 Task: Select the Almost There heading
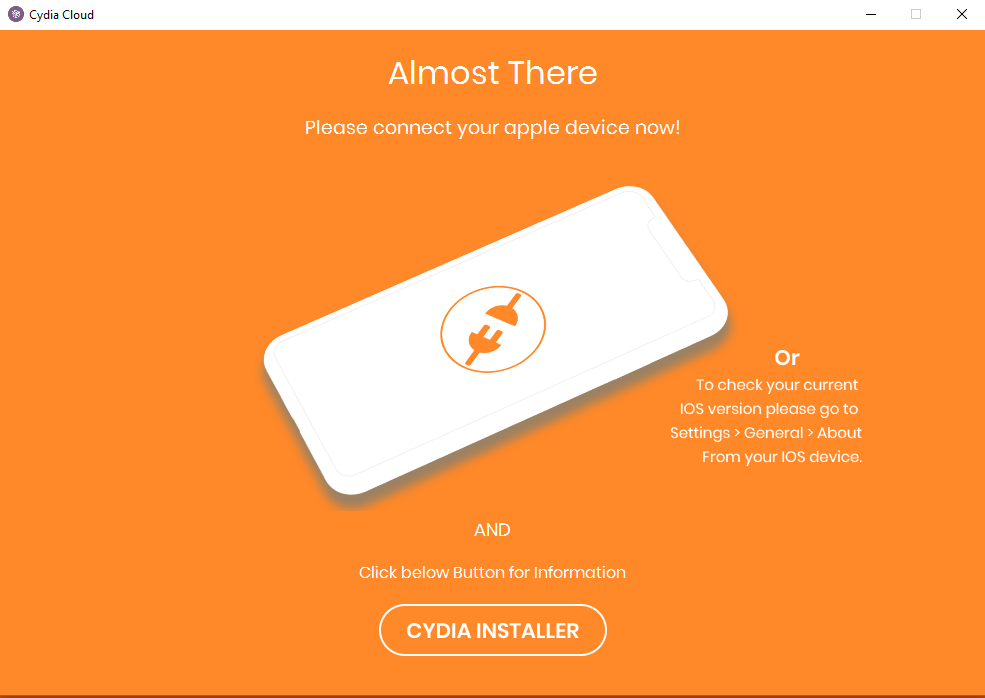point(492,73)
